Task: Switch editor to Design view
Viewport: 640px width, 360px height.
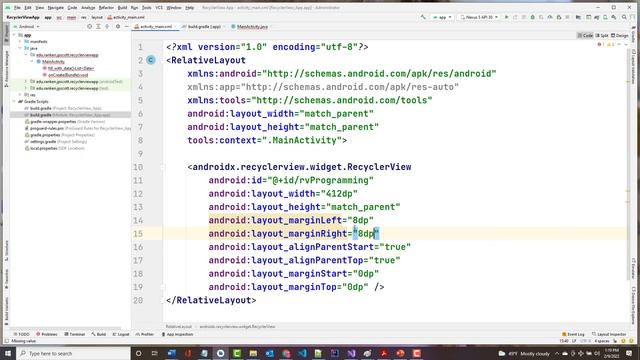Action: point(620,36)
